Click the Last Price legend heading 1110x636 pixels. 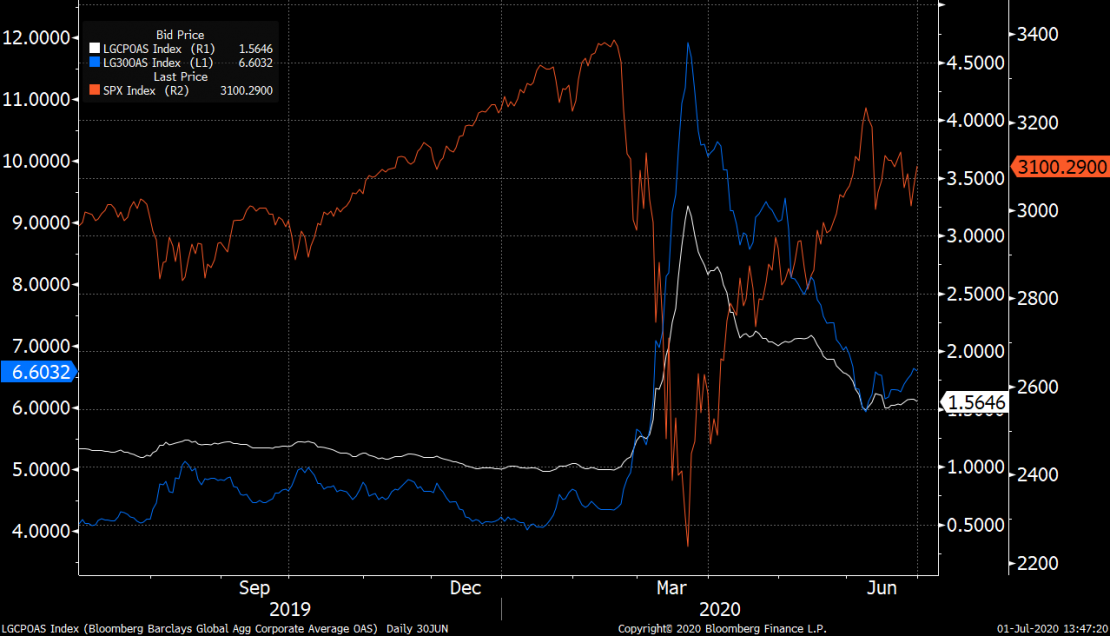180,76
